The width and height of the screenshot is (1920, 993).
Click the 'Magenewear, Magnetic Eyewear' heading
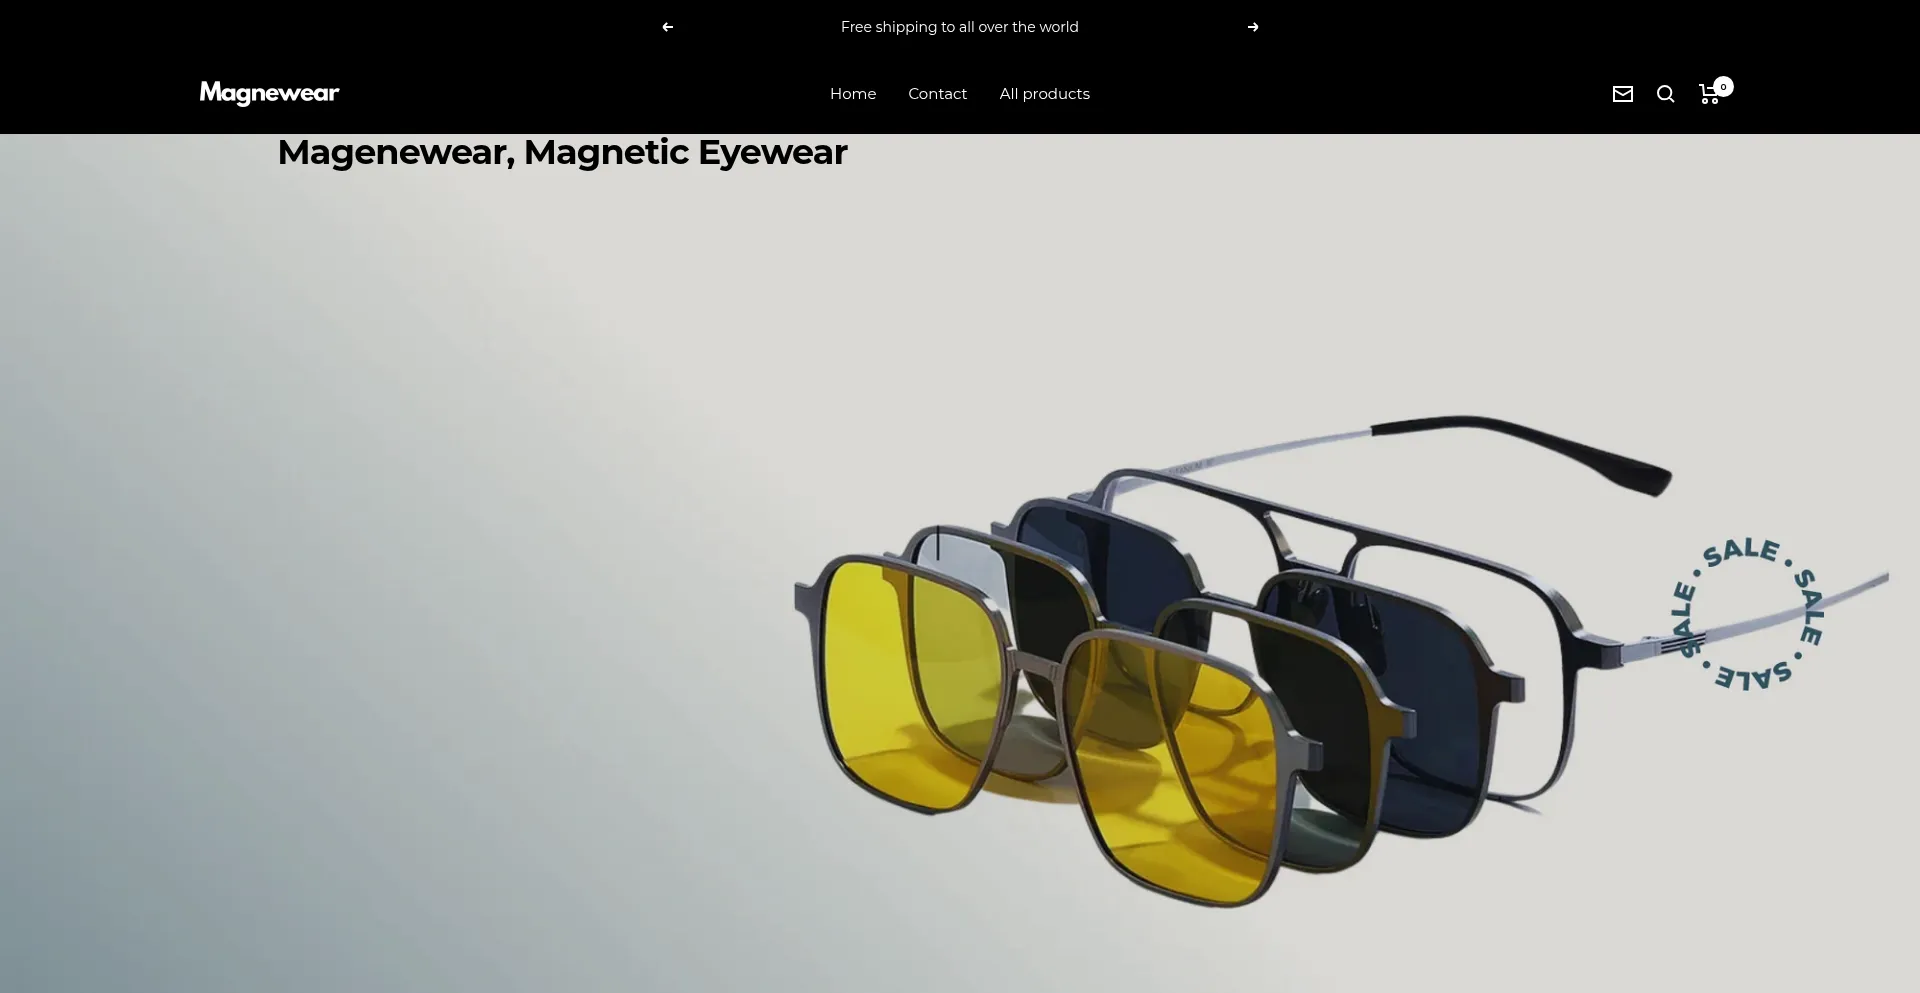562,152
